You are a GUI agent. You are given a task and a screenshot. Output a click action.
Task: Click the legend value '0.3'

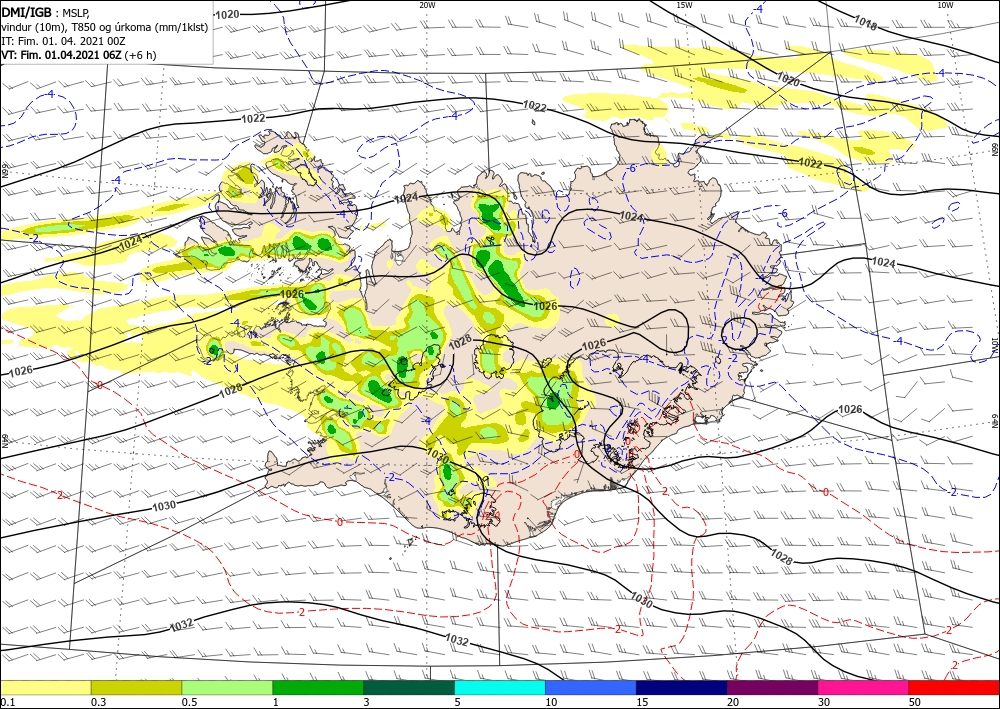pyautogui.click(x=98, y=702)
